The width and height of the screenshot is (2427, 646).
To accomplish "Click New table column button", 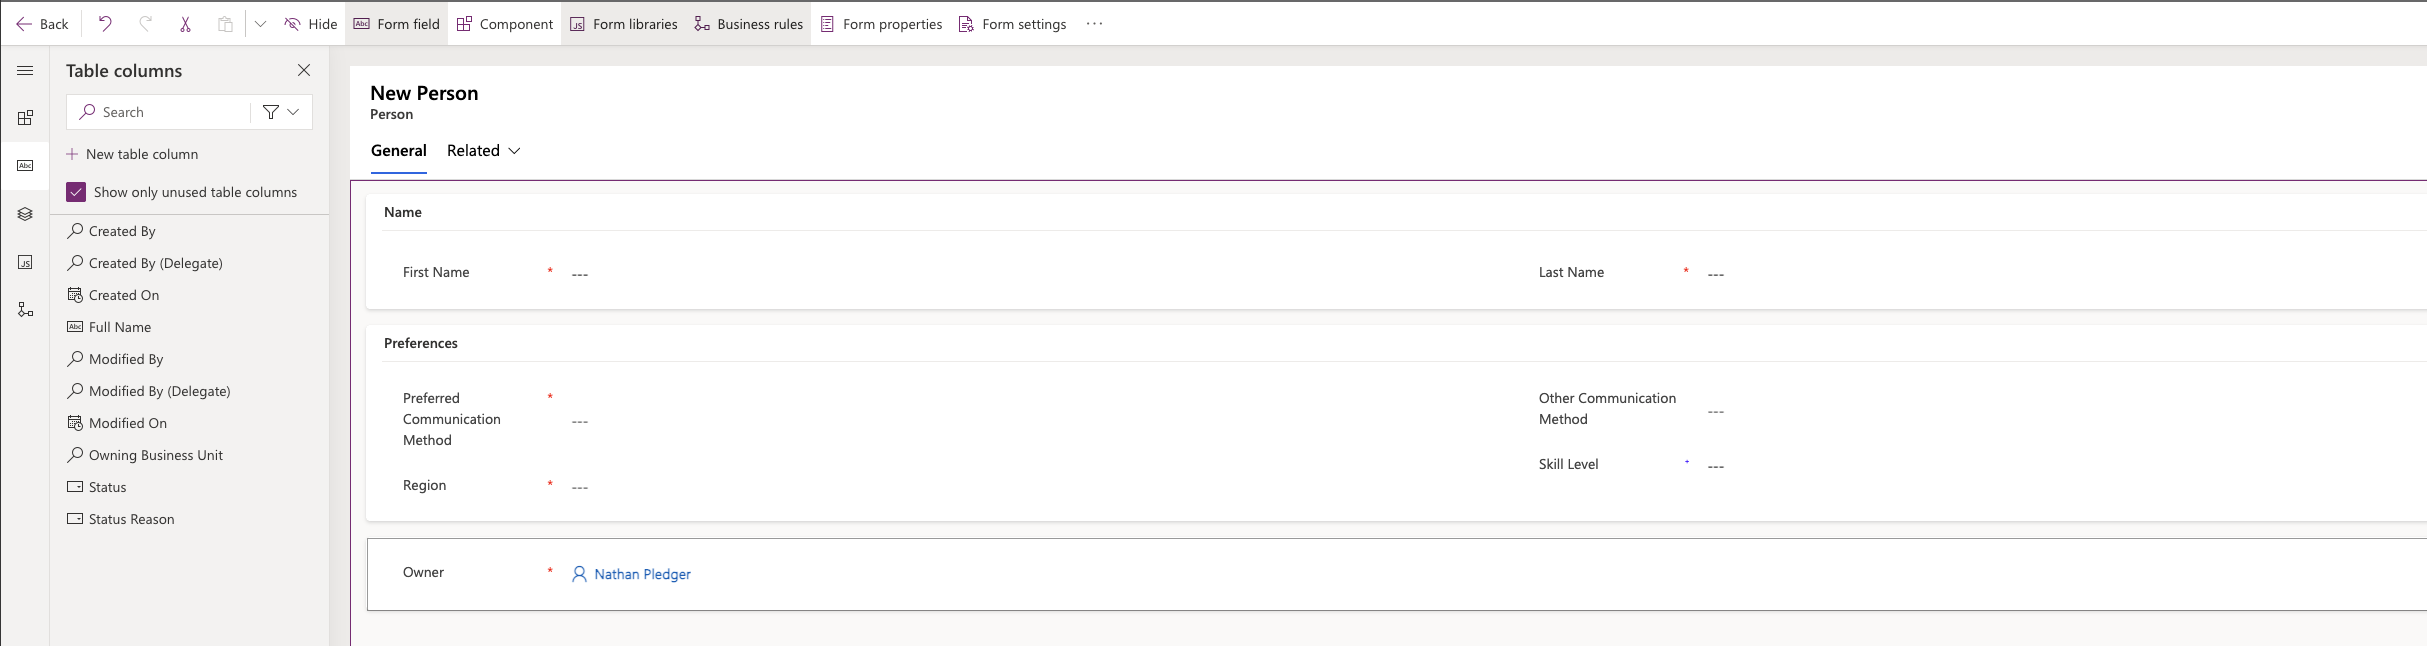I will point(132,154).
